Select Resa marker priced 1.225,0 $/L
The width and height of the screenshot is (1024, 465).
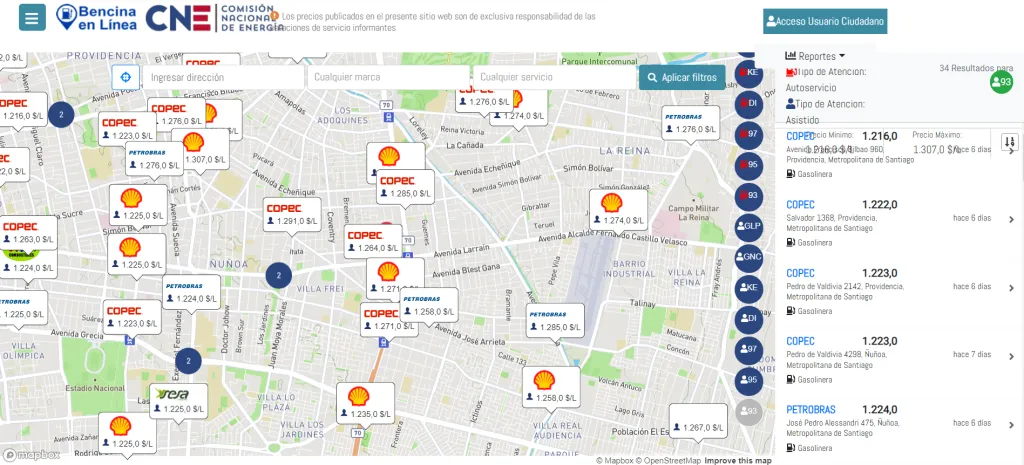pos(178,402)
